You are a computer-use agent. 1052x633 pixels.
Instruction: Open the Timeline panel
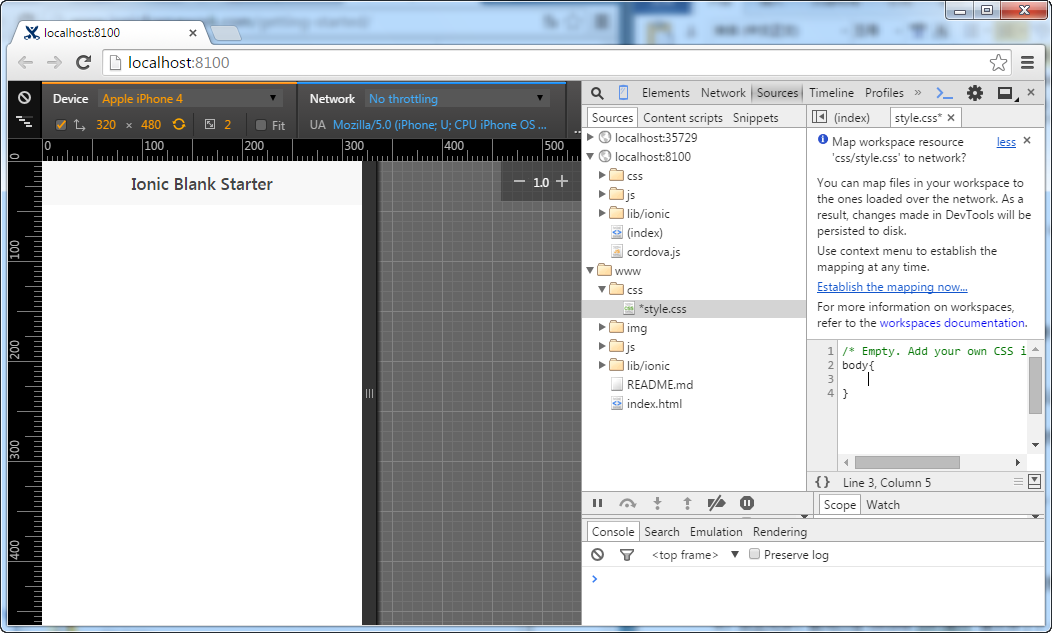[831, 93]
